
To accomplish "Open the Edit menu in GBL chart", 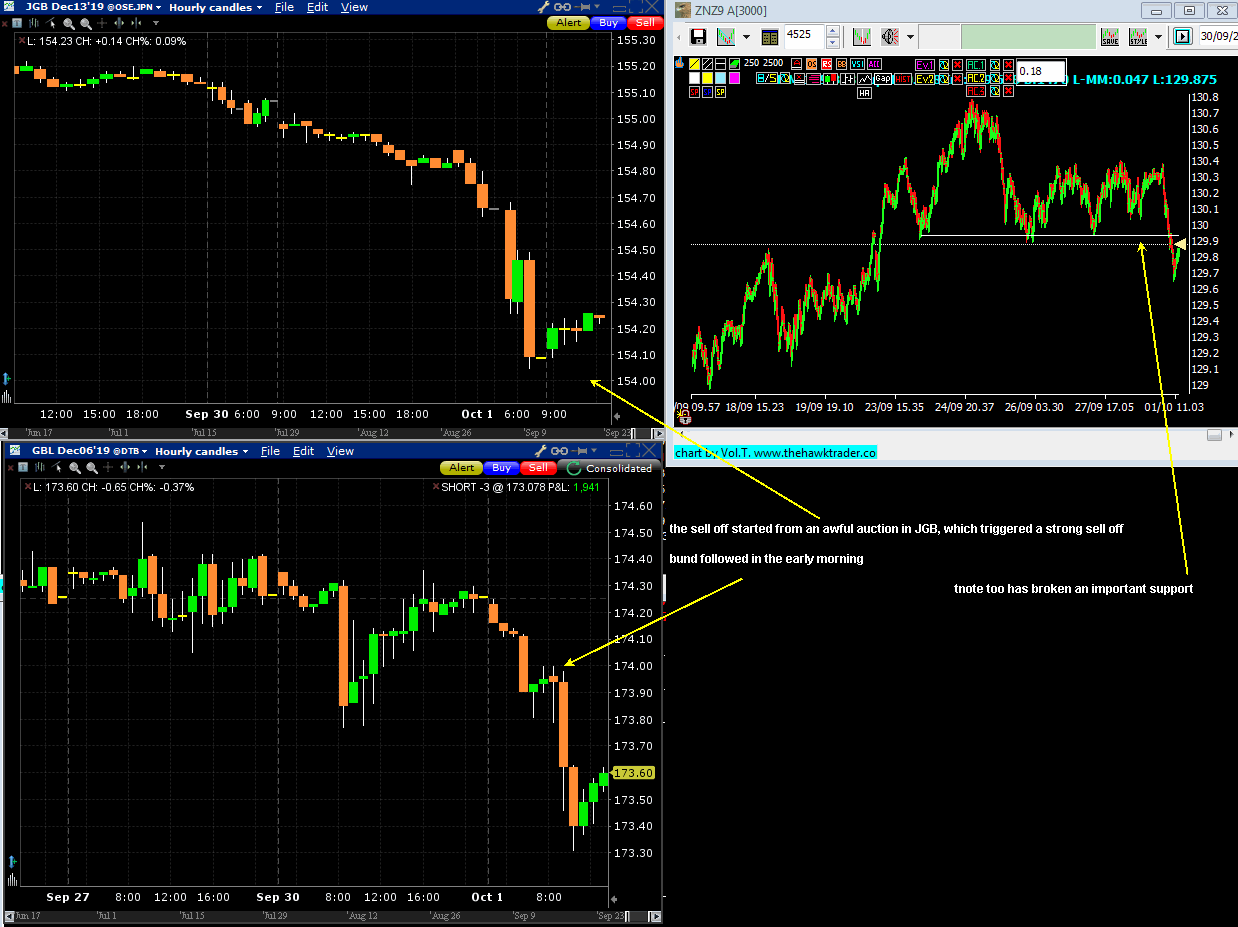I will click(304, 451).
